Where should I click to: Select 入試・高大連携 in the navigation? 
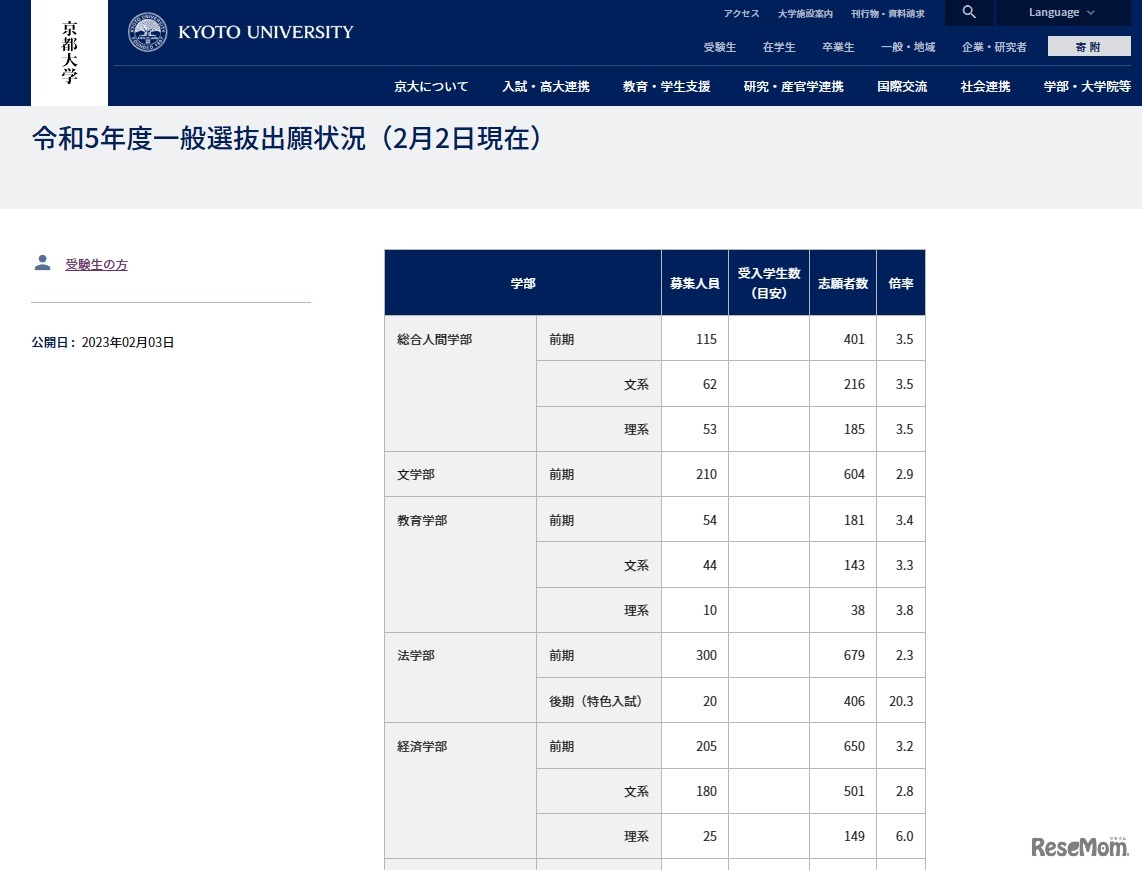[546, 87]
